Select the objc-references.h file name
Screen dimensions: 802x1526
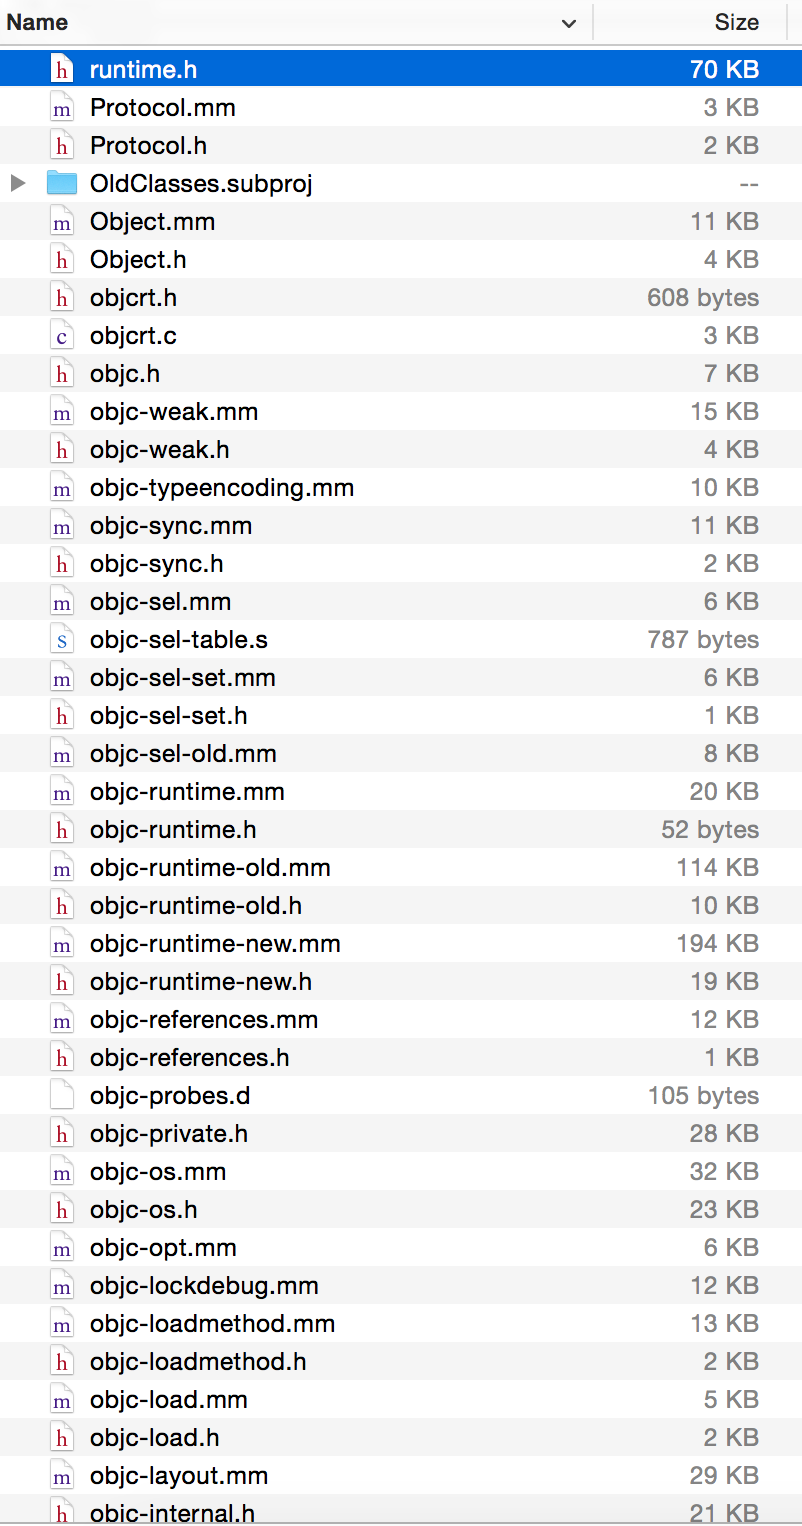pyautogui.click(x=190, y=1058)
